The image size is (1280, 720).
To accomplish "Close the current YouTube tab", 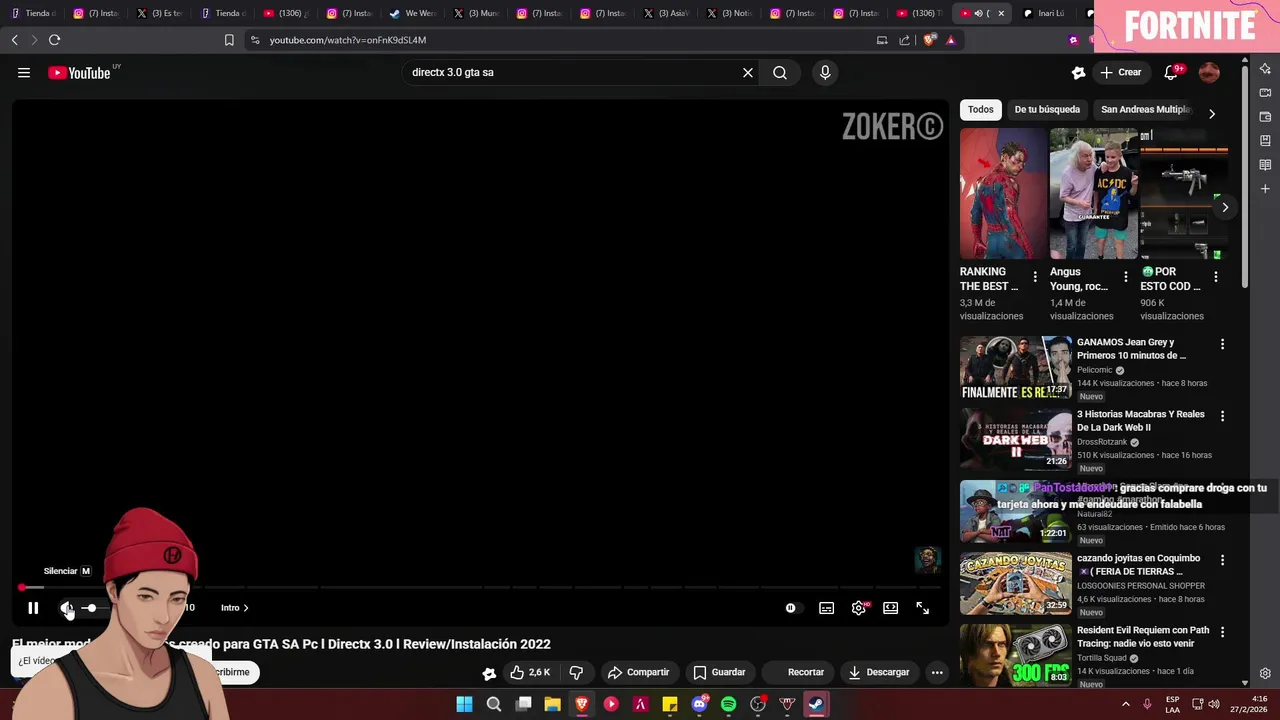I will [x=1001, y=13].
